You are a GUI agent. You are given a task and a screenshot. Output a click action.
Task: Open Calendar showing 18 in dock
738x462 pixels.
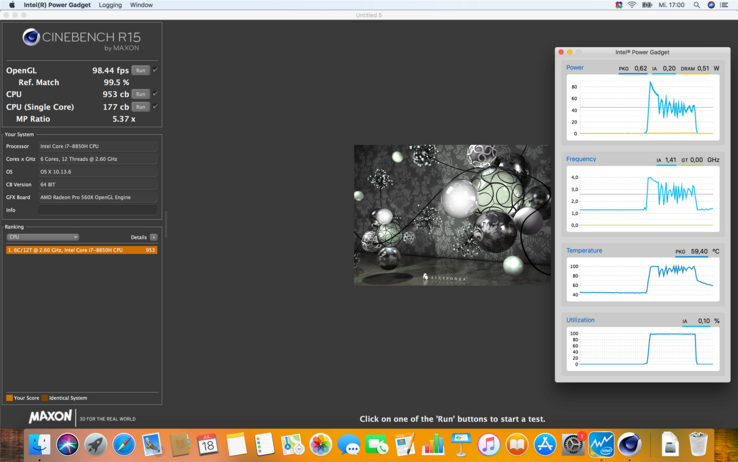pyautogui.click(x=208, y=445)
